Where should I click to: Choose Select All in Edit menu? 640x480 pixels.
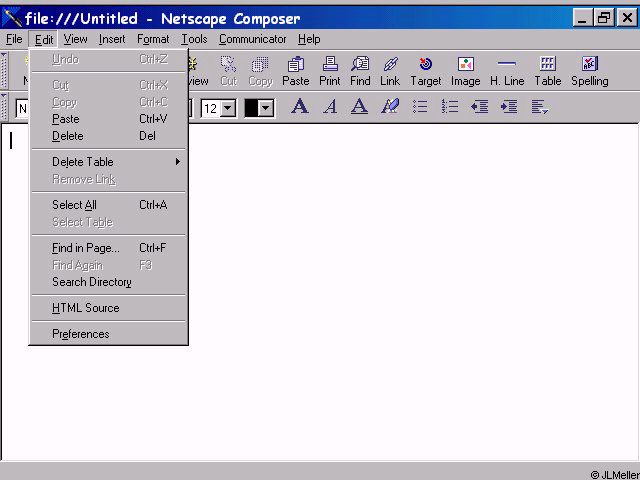coord(109,205)
